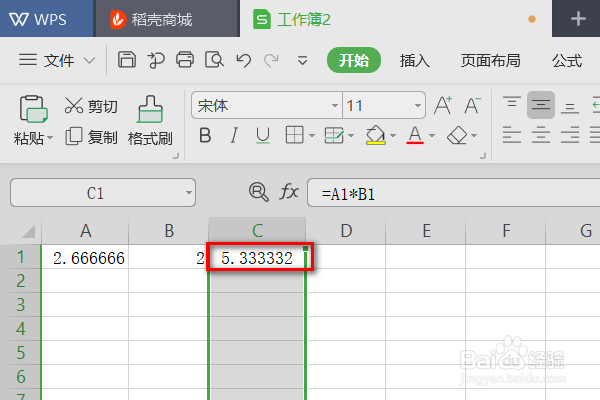Image resolution: width=600 pixels, height=400 pixels.
Task: Select cell B1 containing 2
Action: pyautogui.click(x=168, y=257)
